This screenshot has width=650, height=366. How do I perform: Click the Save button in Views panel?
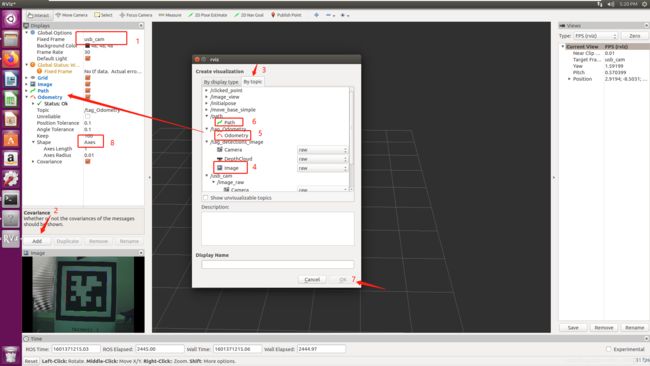(x=573, y=327)
